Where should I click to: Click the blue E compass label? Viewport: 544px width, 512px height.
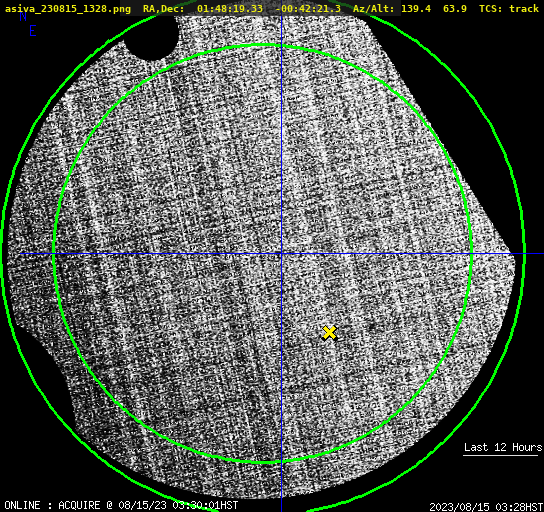click(x=33, y=31)
